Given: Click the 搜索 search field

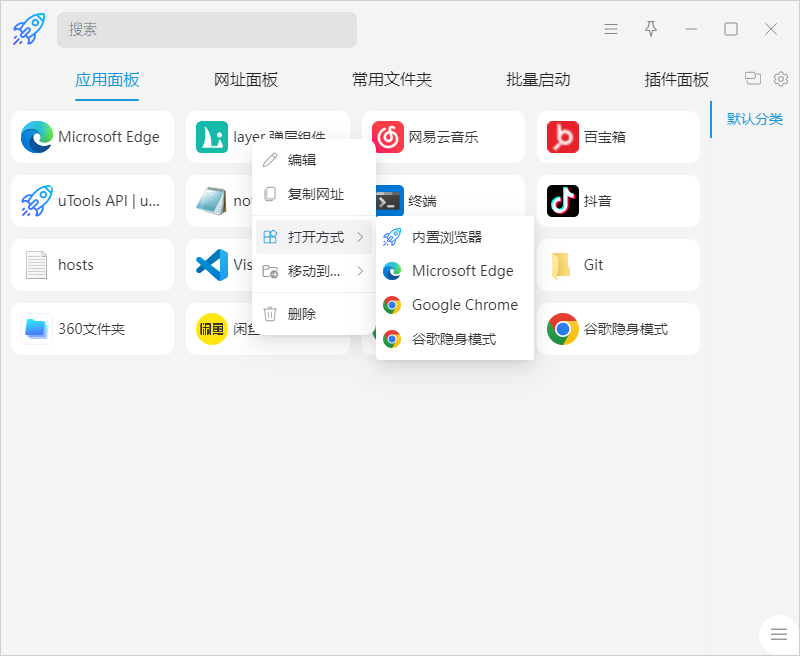Looking at the screenshot, I should (x=206, y=30).
